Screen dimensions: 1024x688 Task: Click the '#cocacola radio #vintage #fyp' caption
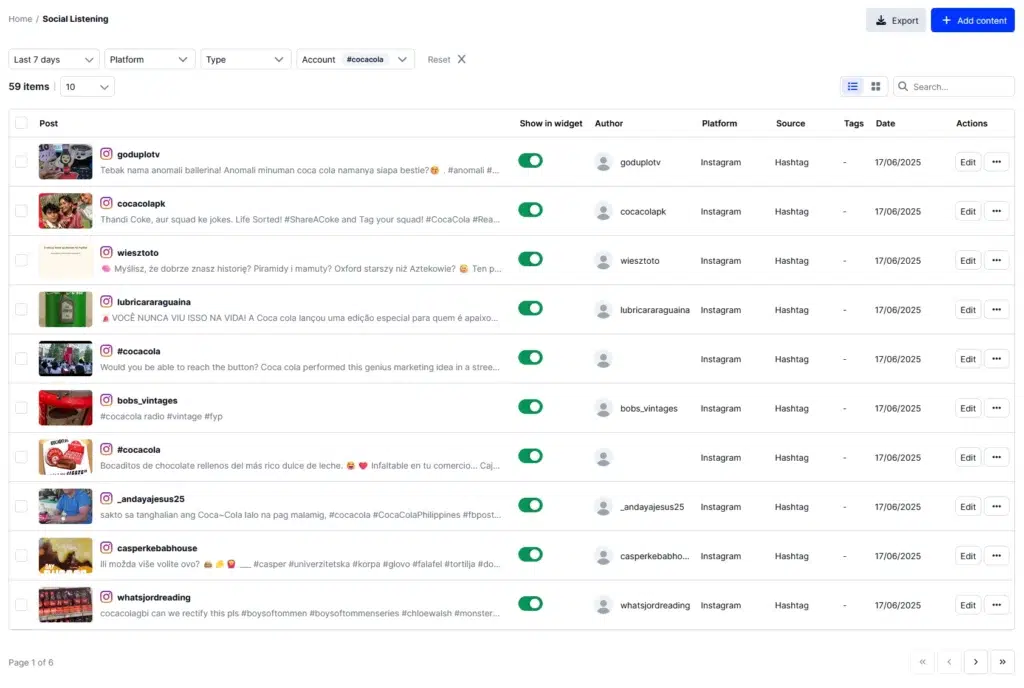(x=161, y=416)
